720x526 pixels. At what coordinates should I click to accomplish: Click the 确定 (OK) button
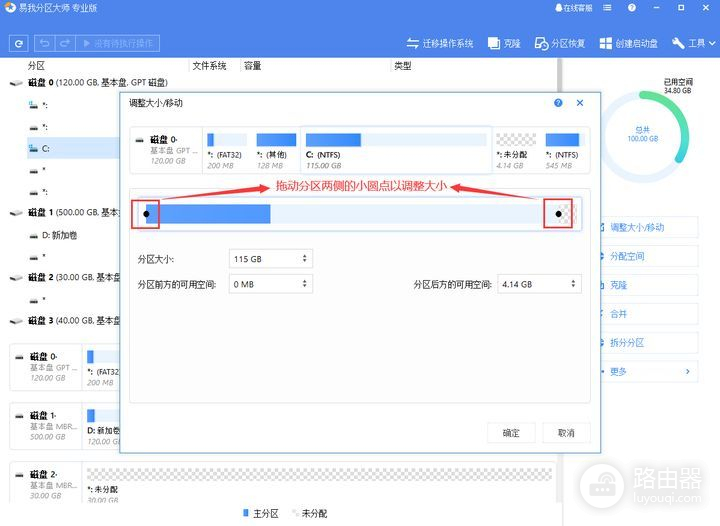pyautogui.click(x=511, y=433)
